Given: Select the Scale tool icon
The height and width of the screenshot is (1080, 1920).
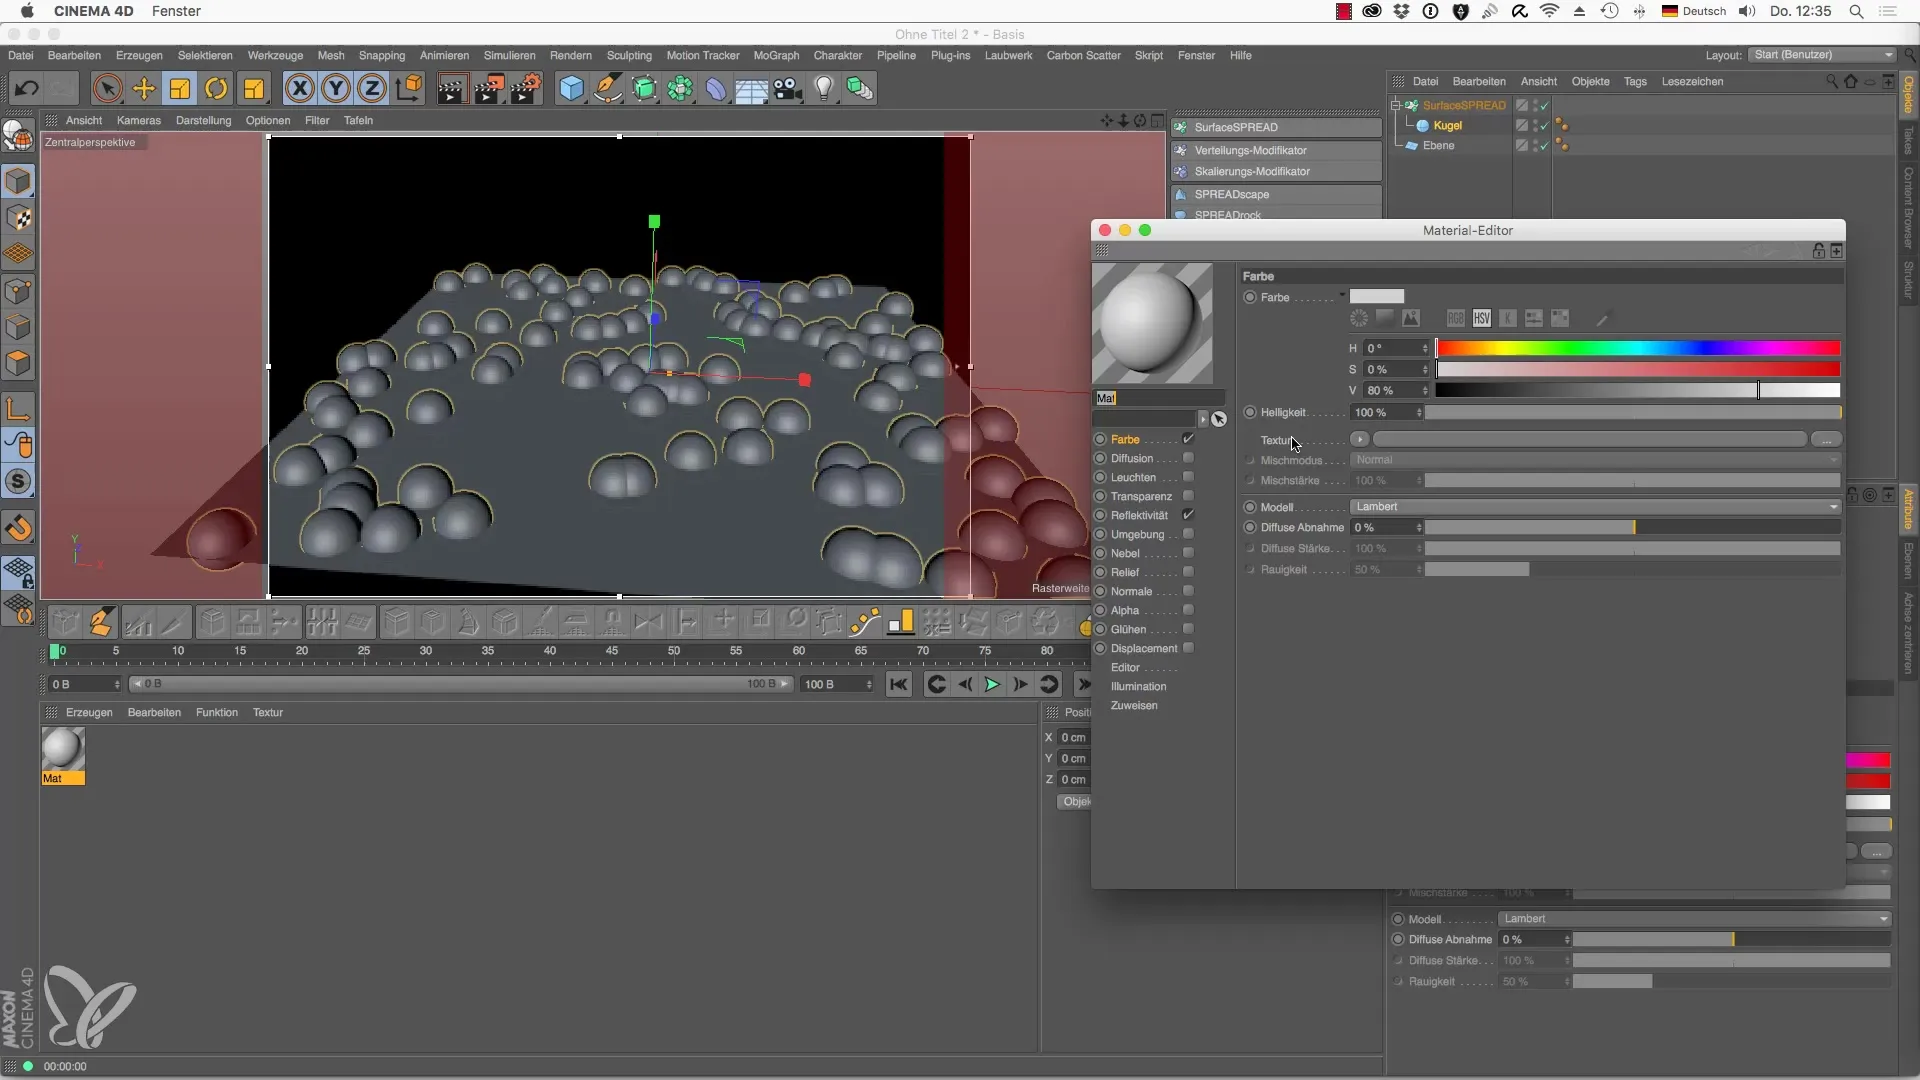Looking at the screenshot, I should pyautogui.click(x=180, y=89).
